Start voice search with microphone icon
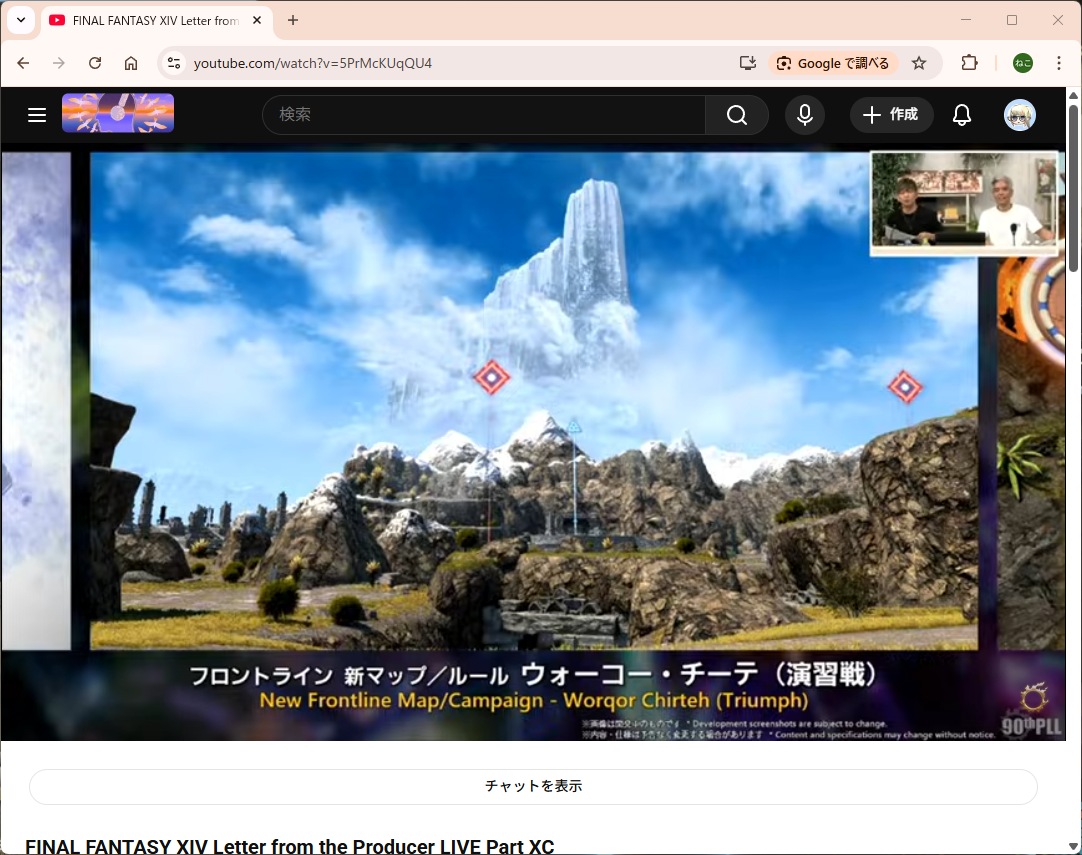This screenshot has width=1082, height=855. click(x=805, y=115)
